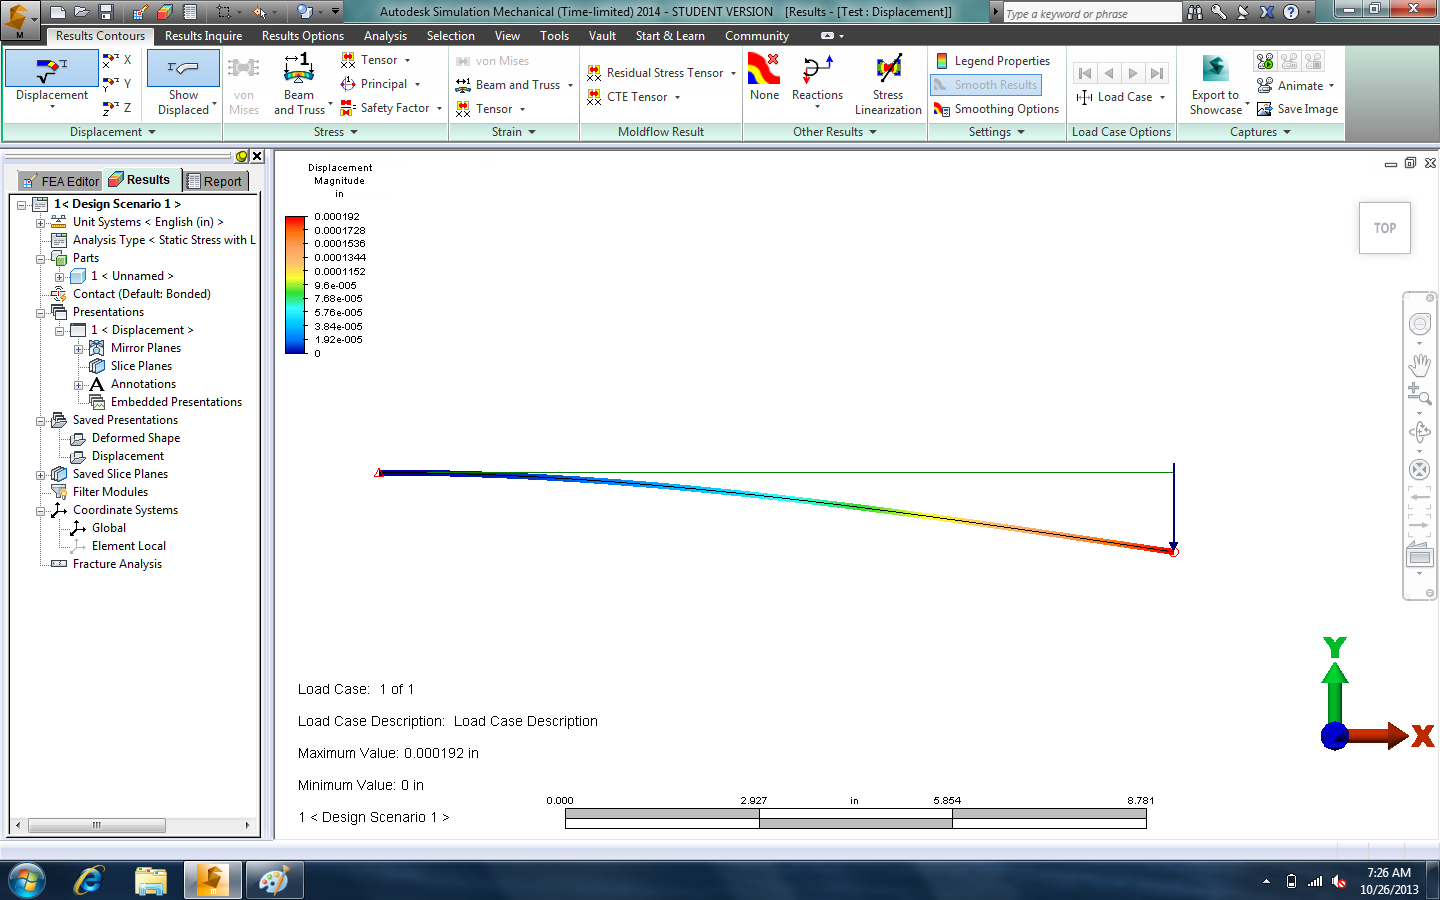Click the Save disk icon in quick access toolbar

pyautogui.click(x=106, y=12)
